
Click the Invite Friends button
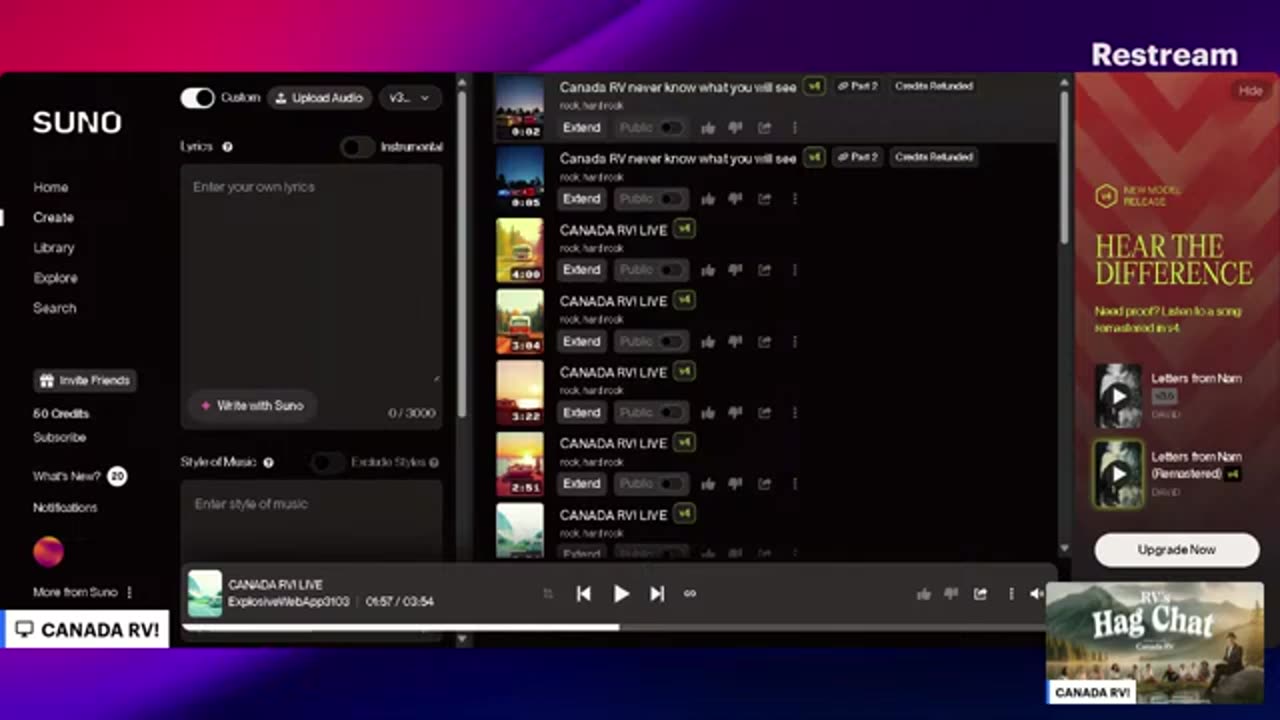85,380
